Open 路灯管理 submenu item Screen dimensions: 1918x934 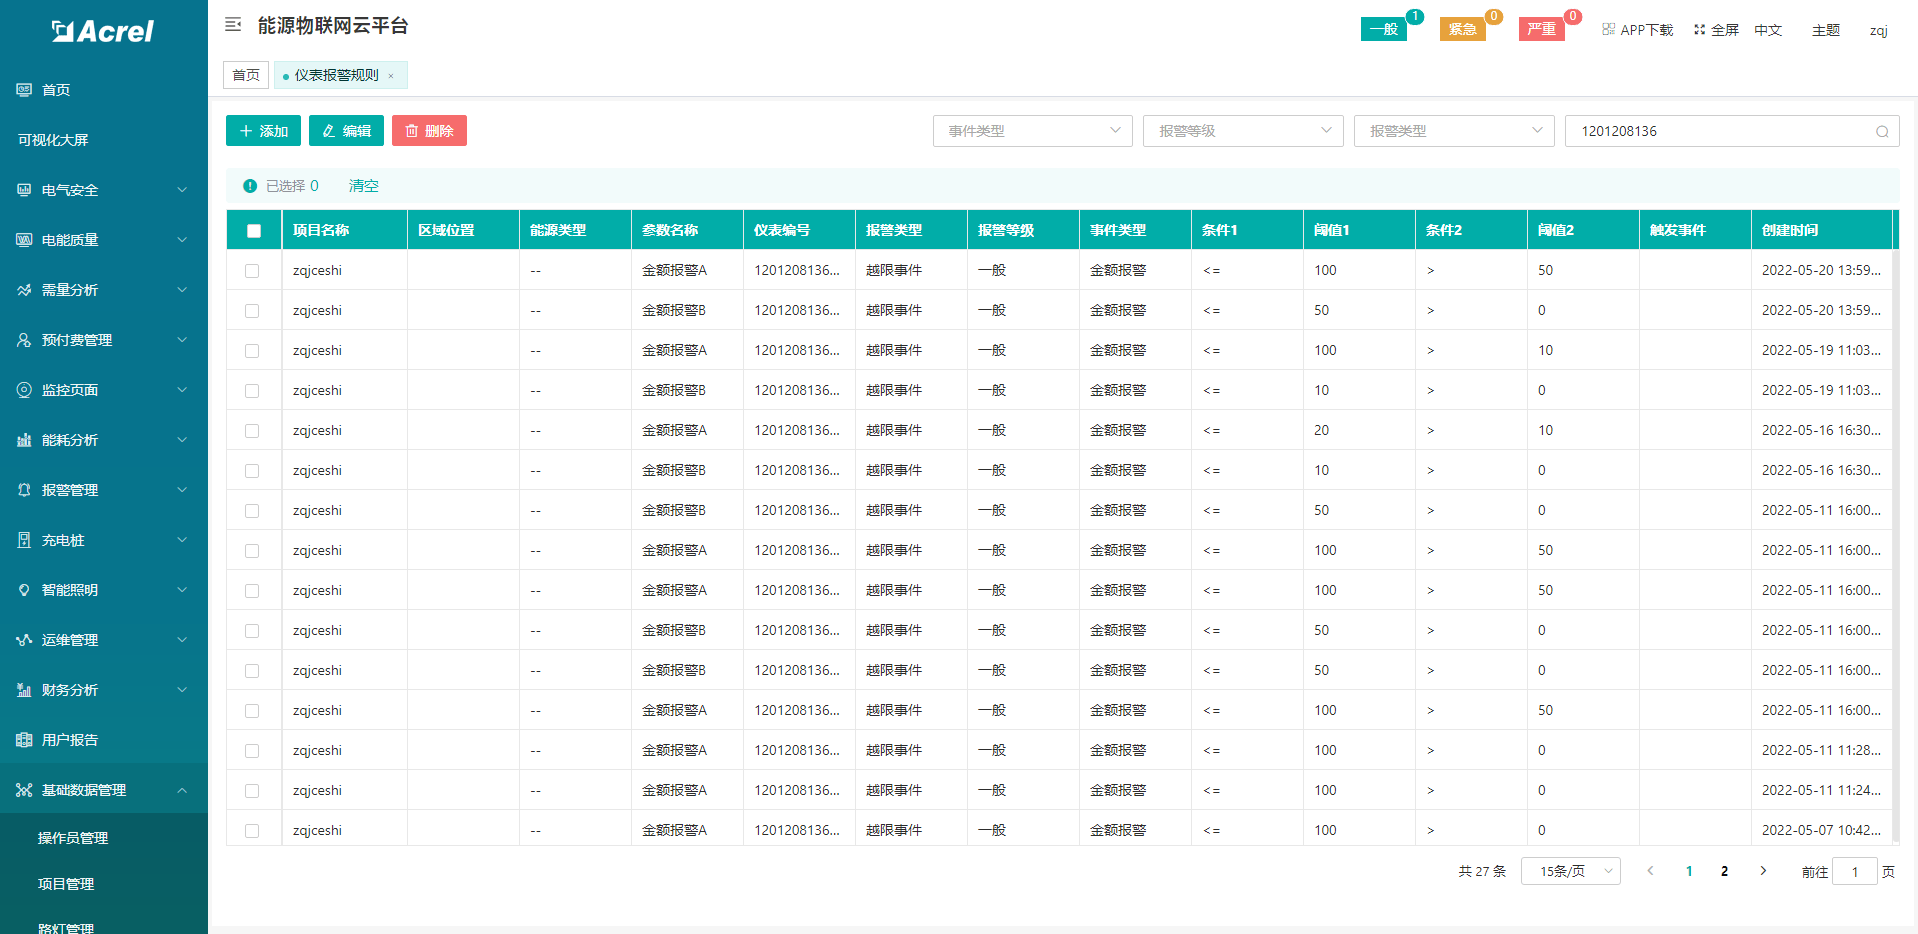point(66,927)
